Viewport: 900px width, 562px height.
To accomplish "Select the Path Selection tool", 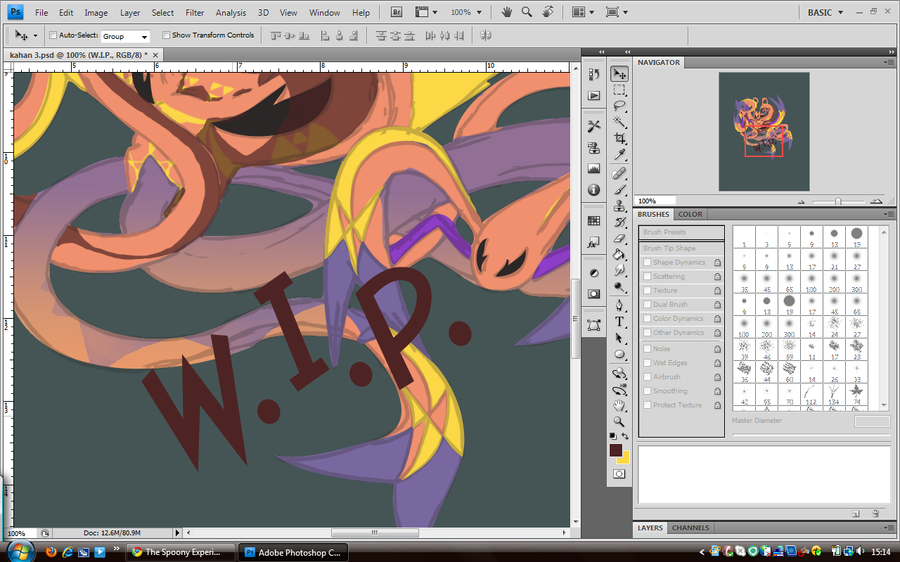I will point(619,338).
